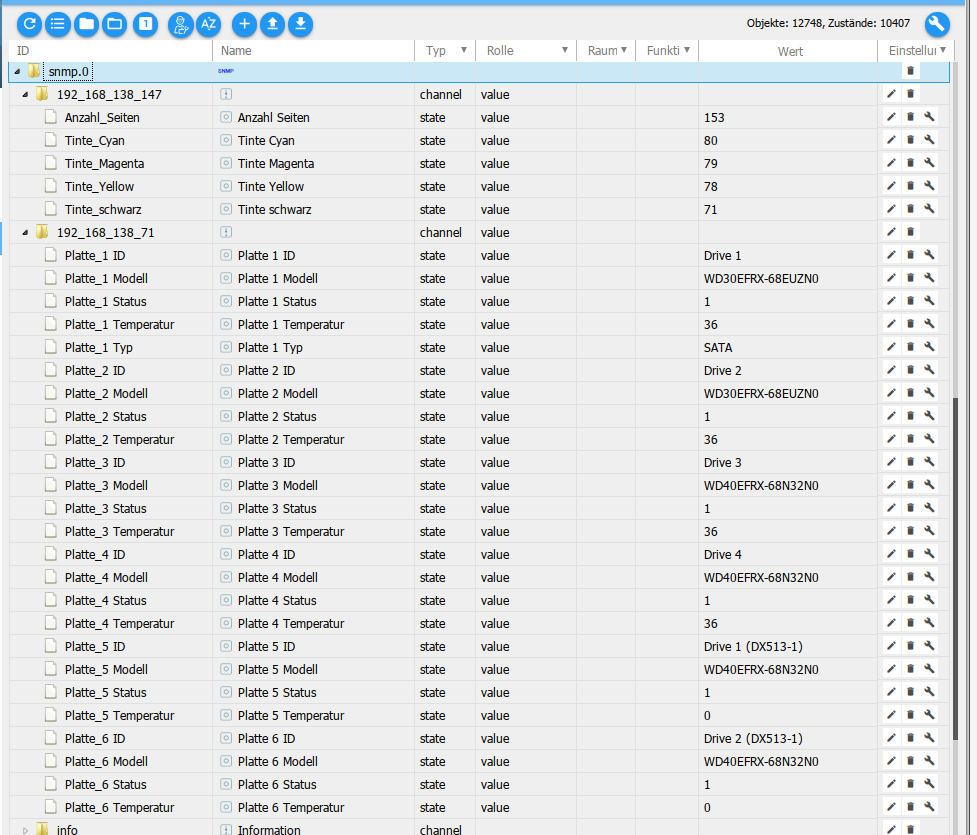Image resolution: width=977 pixels, height=835 pixels.
Task: Edit the 192_168_138_147 channel with pencil
Action: pos(892,93)
